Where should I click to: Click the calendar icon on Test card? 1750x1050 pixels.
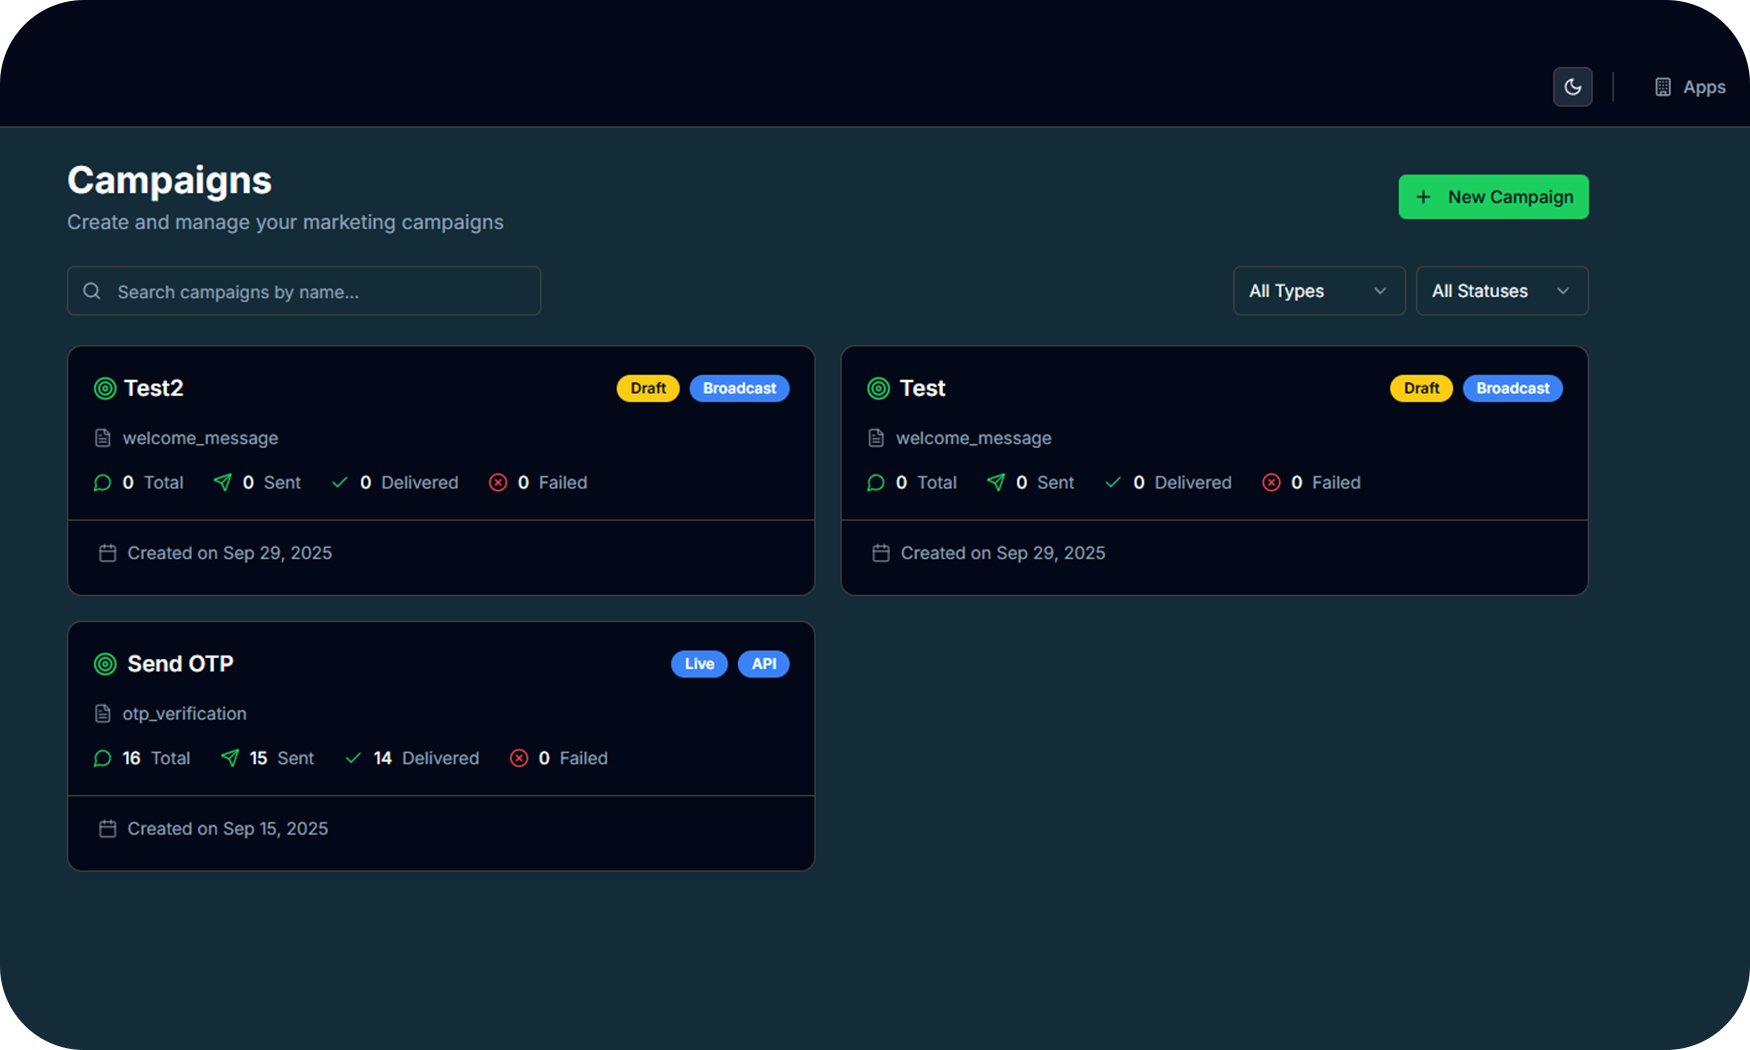tap(880, 553)
